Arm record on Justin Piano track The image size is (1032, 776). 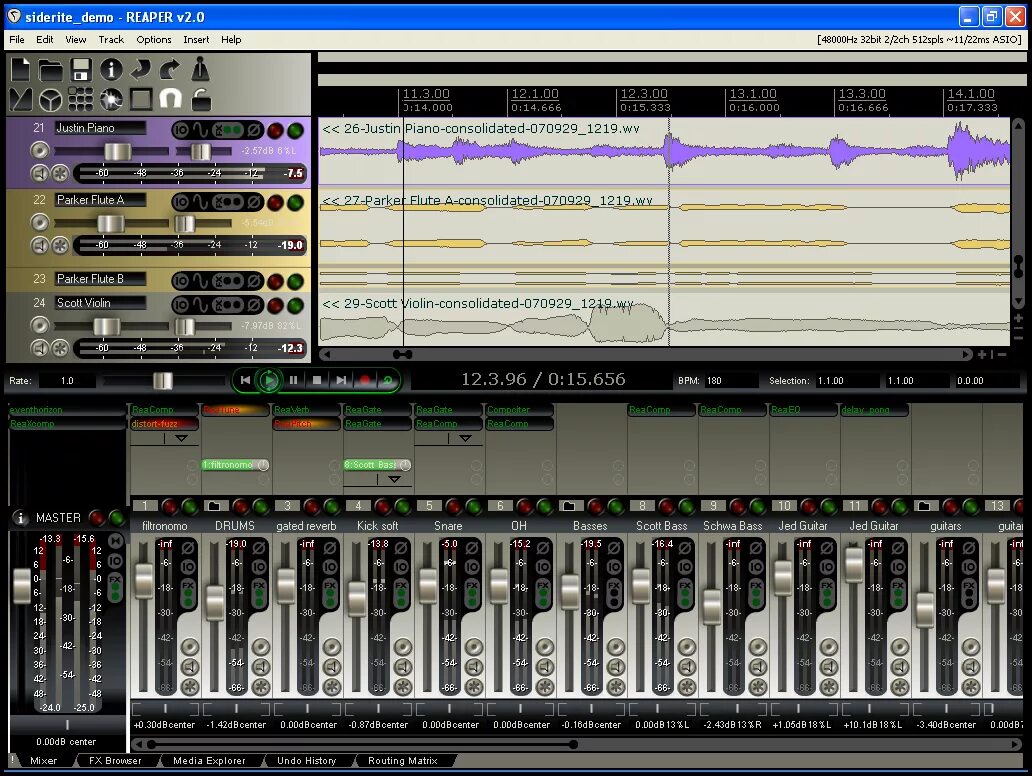275,130
